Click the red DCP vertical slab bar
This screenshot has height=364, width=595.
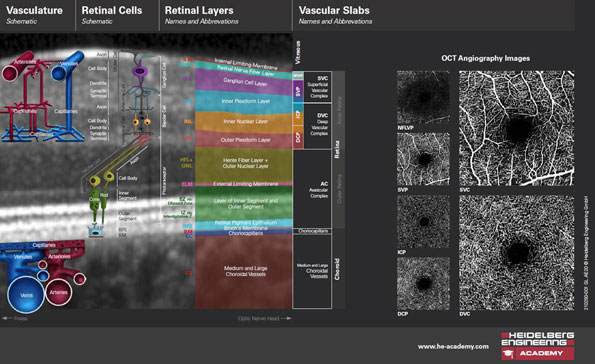298,137
